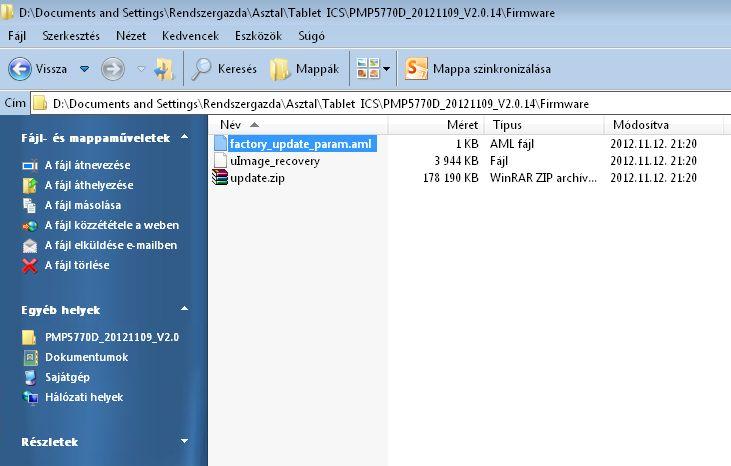Collapse the Egyéb helyek panel
The width and height of the screenshot is (731, 466).
185,309
